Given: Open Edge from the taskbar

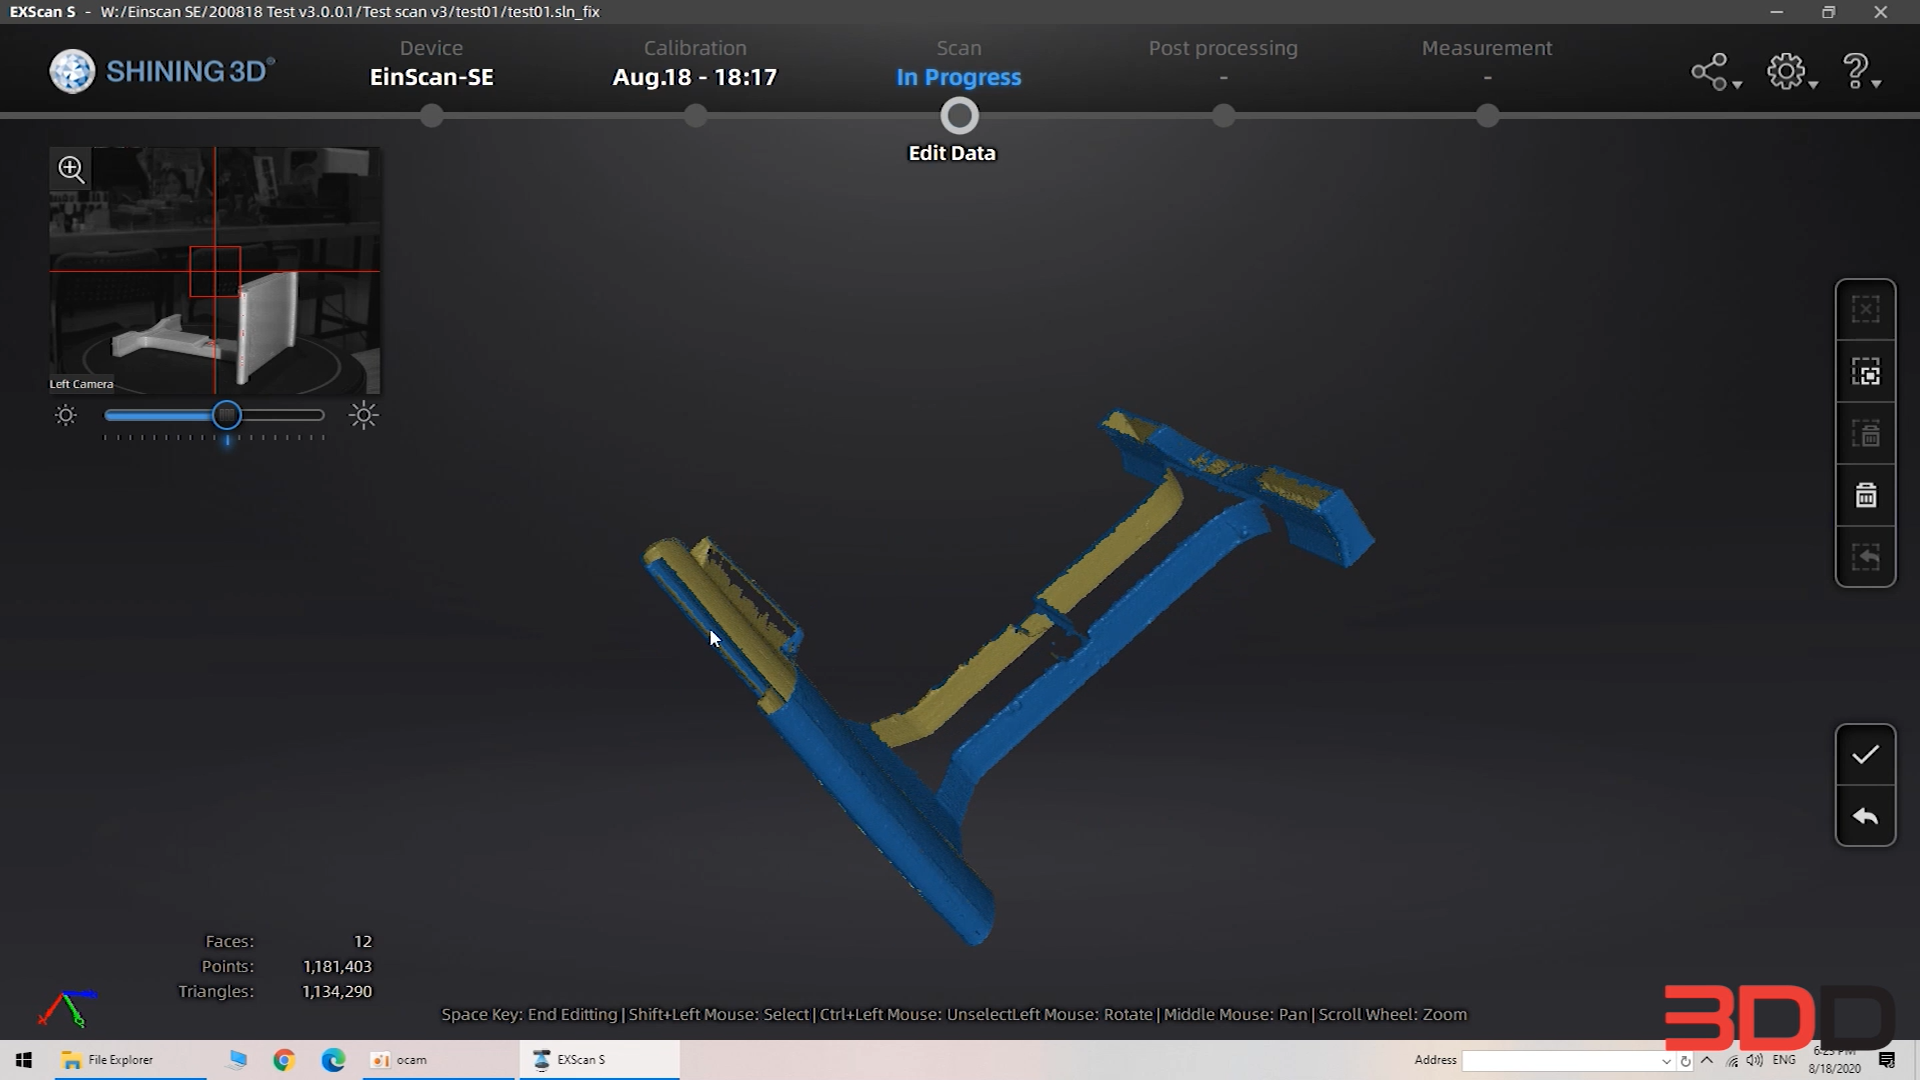Looking at the screenshot, I should click(333, 1060).
